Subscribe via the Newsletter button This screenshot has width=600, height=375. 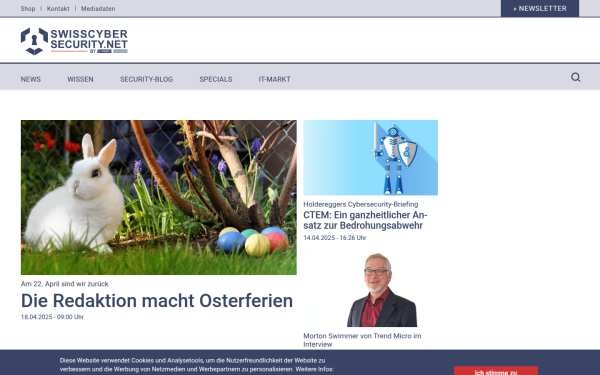540,8
